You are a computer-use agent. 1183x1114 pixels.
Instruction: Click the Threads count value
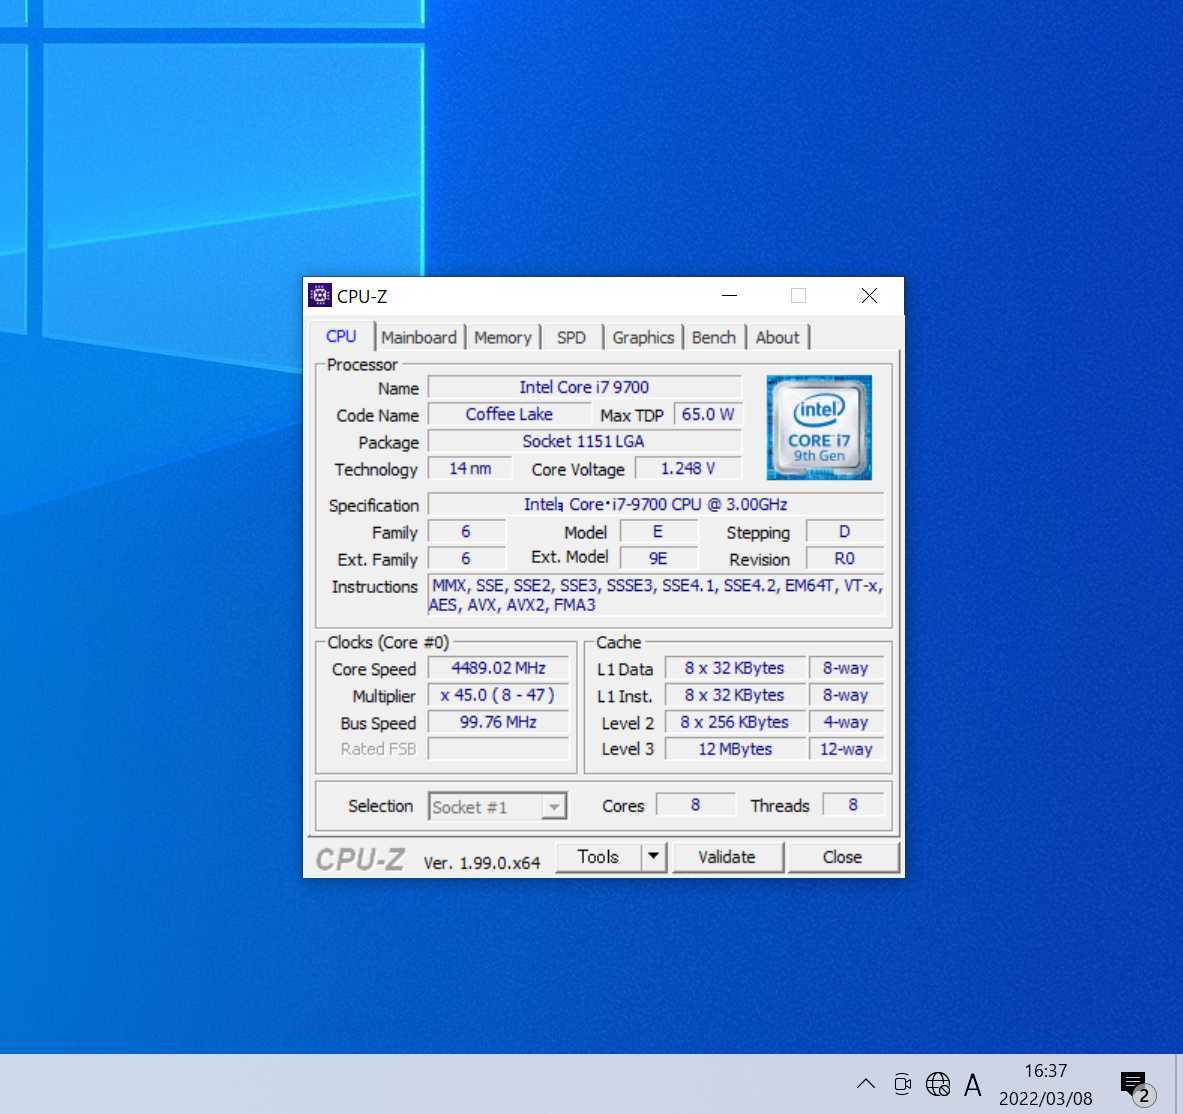pos(853,805)
